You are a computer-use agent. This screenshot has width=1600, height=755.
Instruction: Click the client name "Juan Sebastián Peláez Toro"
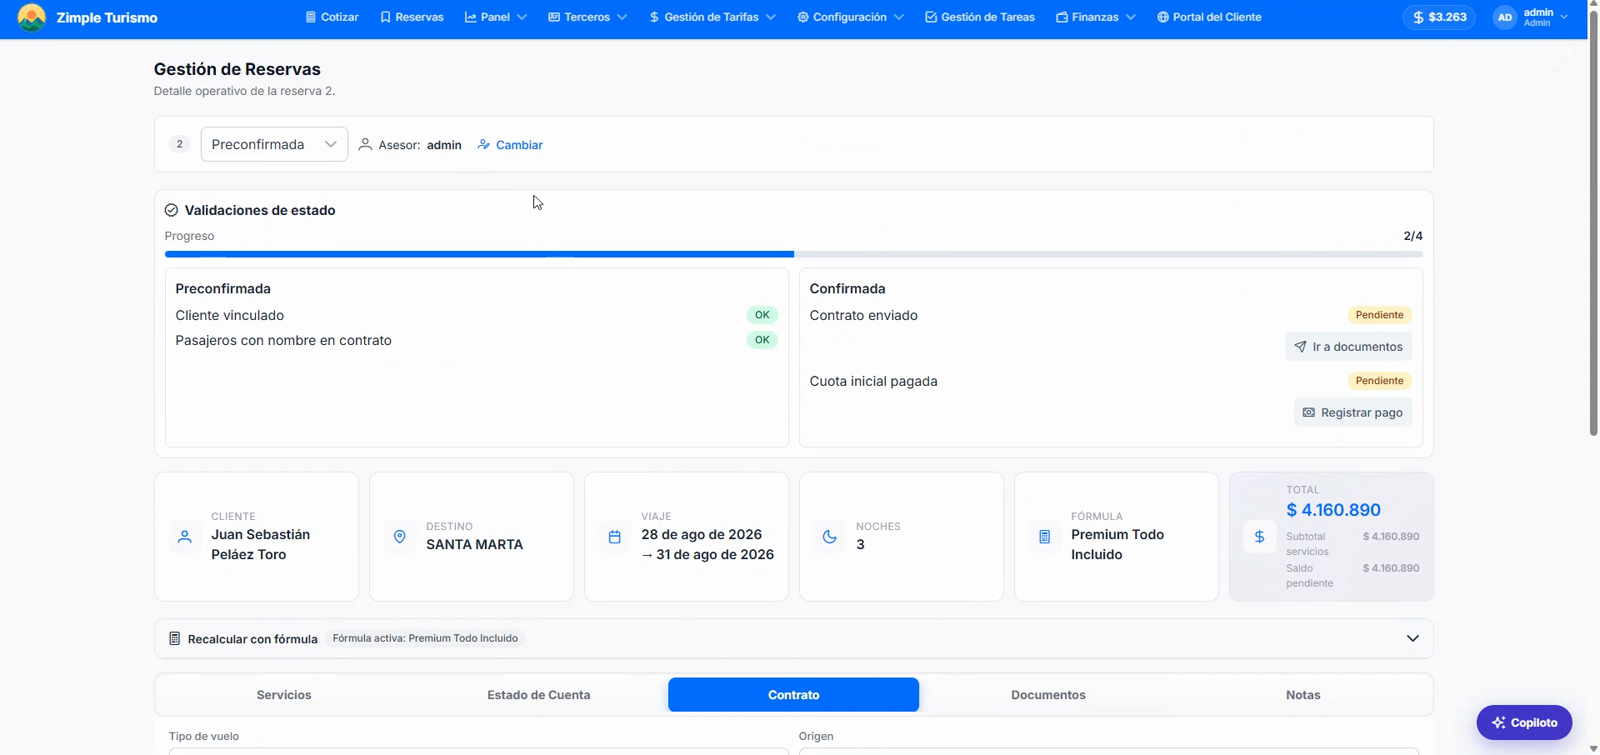coord(261,545)
